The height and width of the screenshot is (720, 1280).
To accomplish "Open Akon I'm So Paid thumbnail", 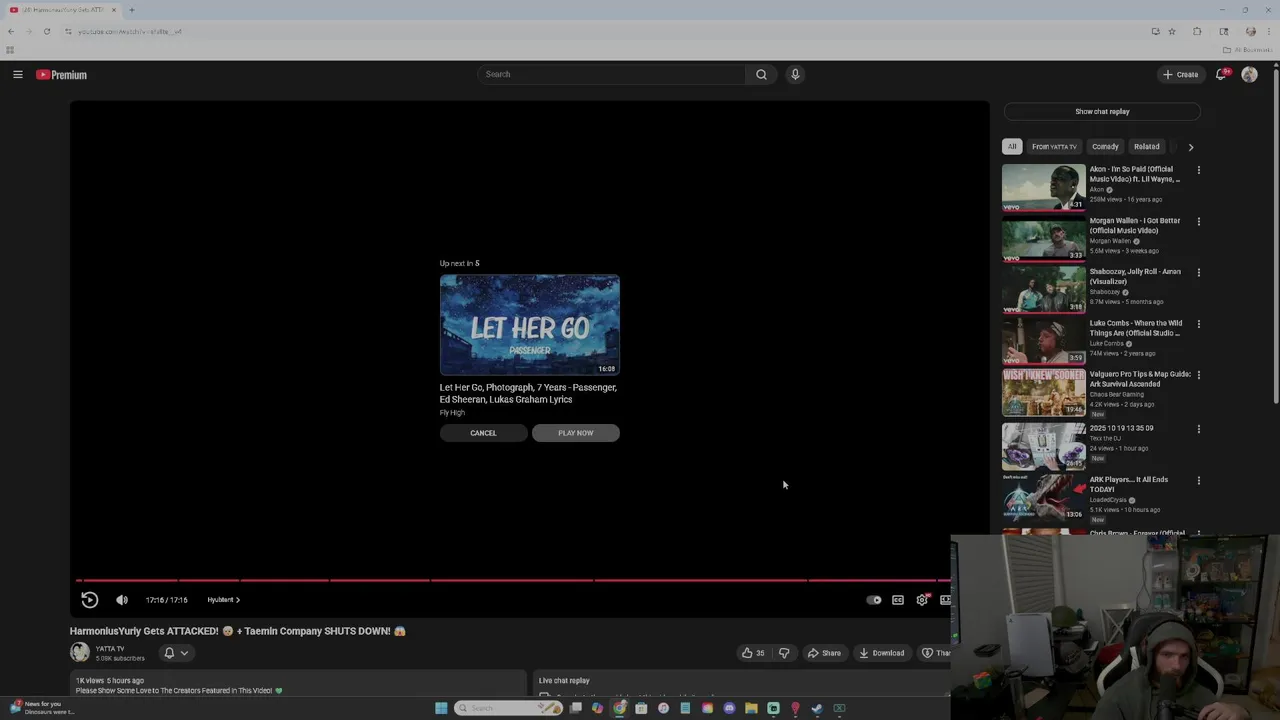I will (1043, 187).
